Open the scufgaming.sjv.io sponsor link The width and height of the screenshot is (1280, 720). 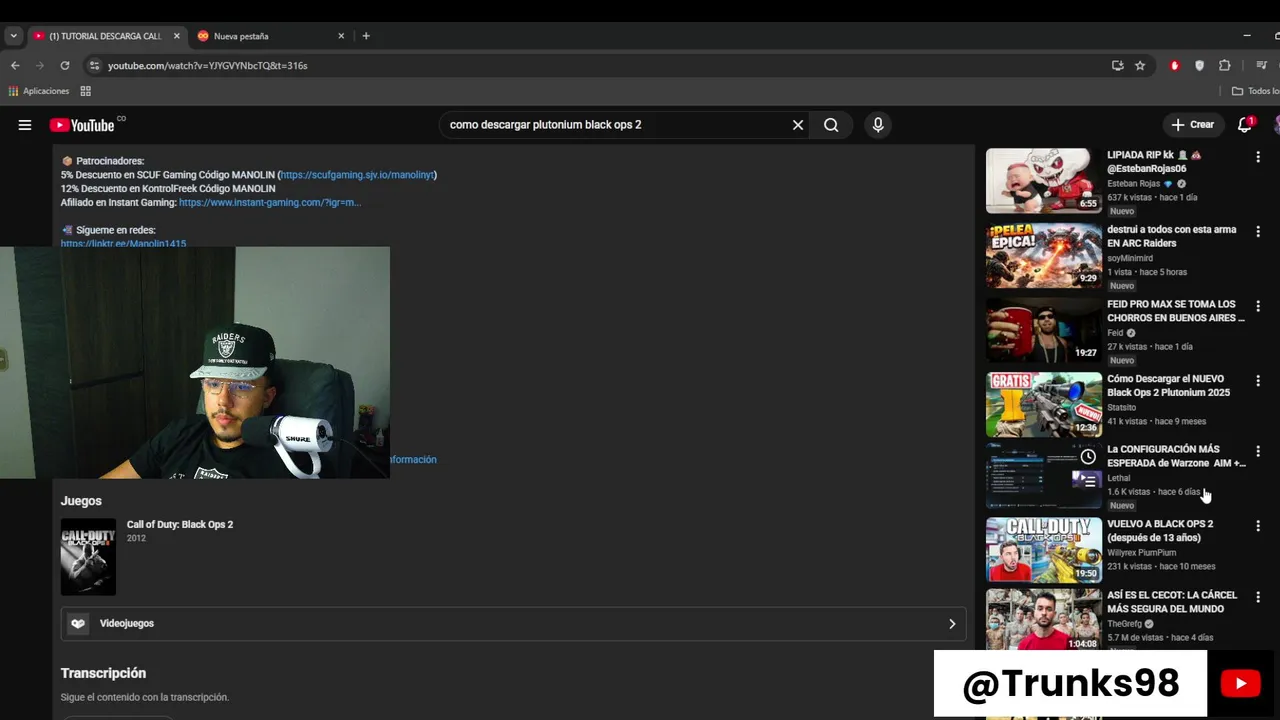coord(357,175)
